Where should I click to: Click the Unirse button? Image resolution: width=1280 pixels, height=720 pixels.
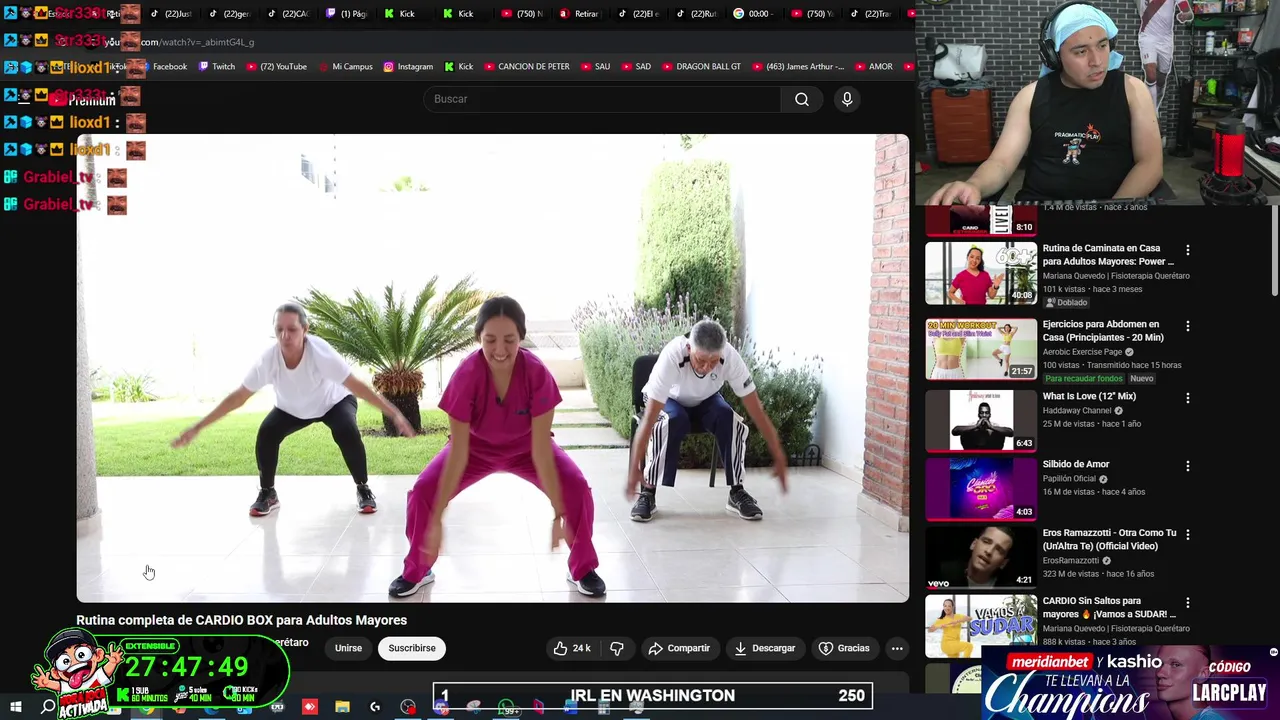pos(348,648)
